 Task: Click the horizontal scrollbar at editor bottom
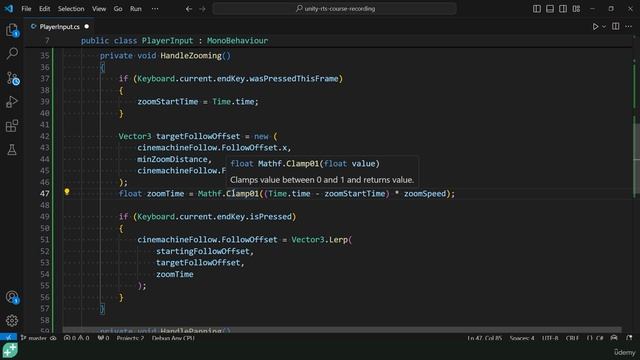[x=342, y=329]
